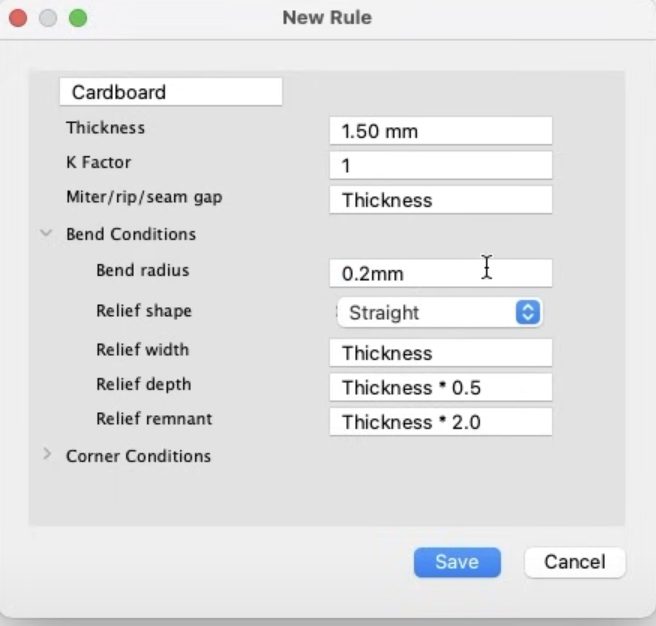
Task: Click the Cardboard rule name field
Action: point(171,92)
